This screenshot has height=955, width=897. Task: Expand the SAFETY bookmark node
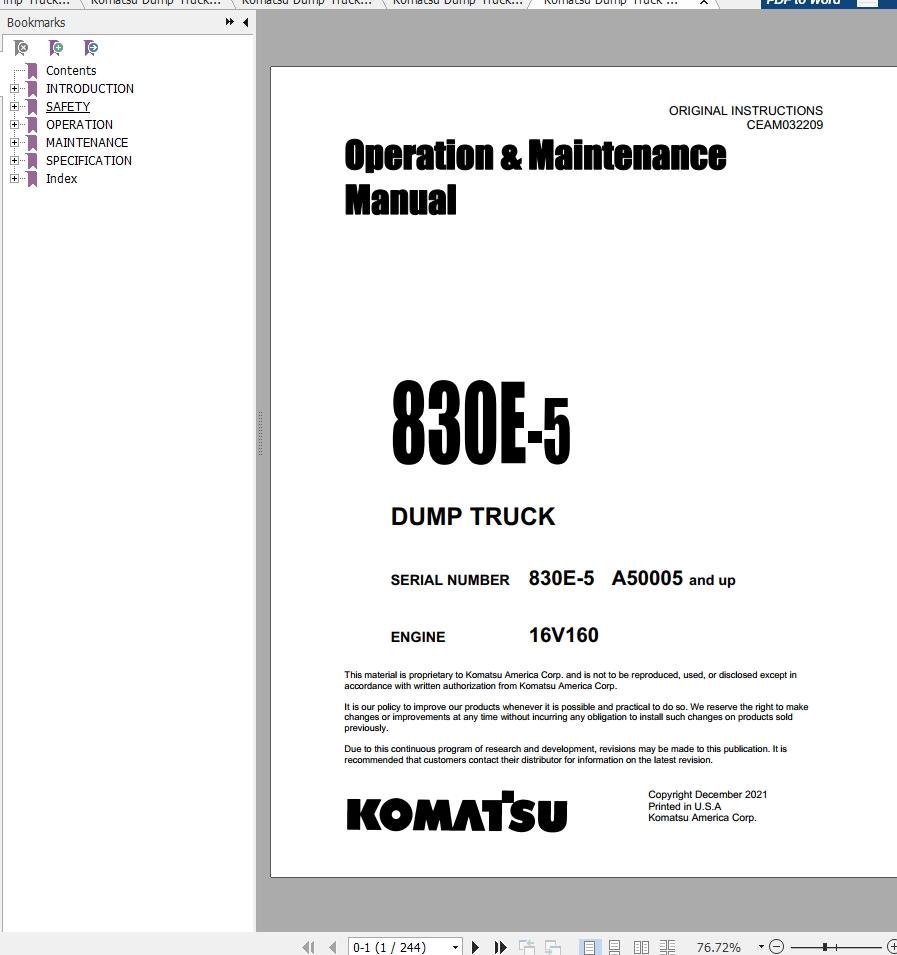click(15, 107)
